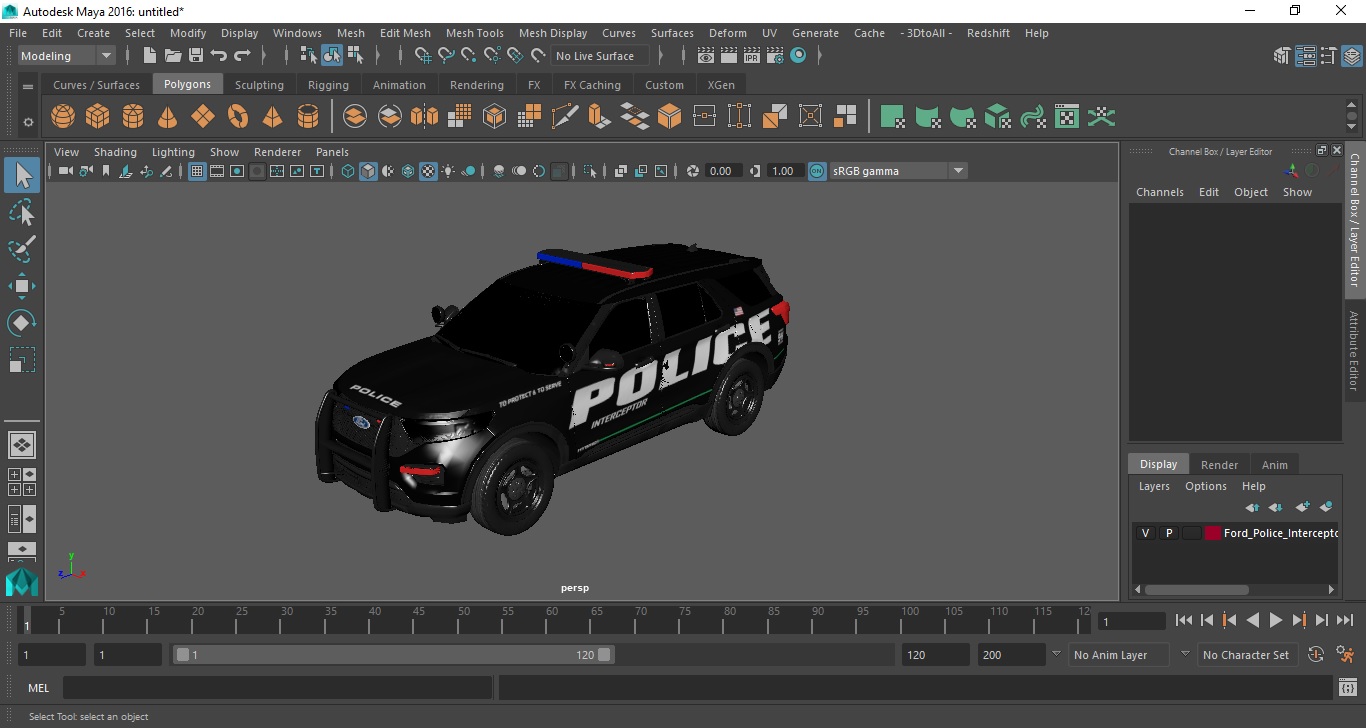Create a polygon cube from the shelf
Screen dimensions: 1366x728
[x=98, y=117]
